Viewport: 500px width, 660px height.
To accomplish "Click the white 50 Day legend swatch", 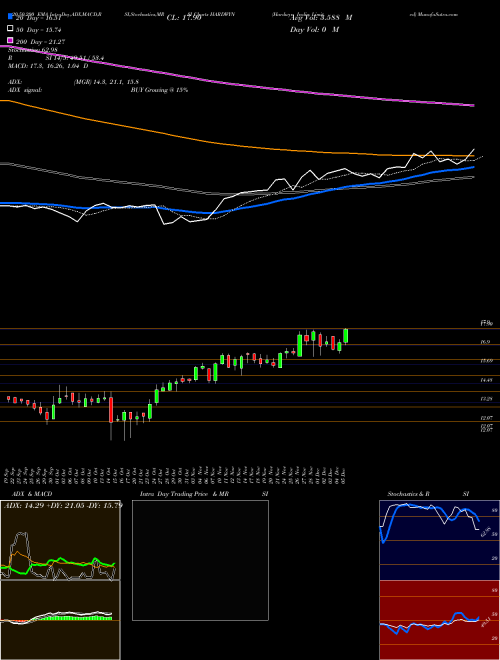I will pyautogui.click(x=10, y=29).
